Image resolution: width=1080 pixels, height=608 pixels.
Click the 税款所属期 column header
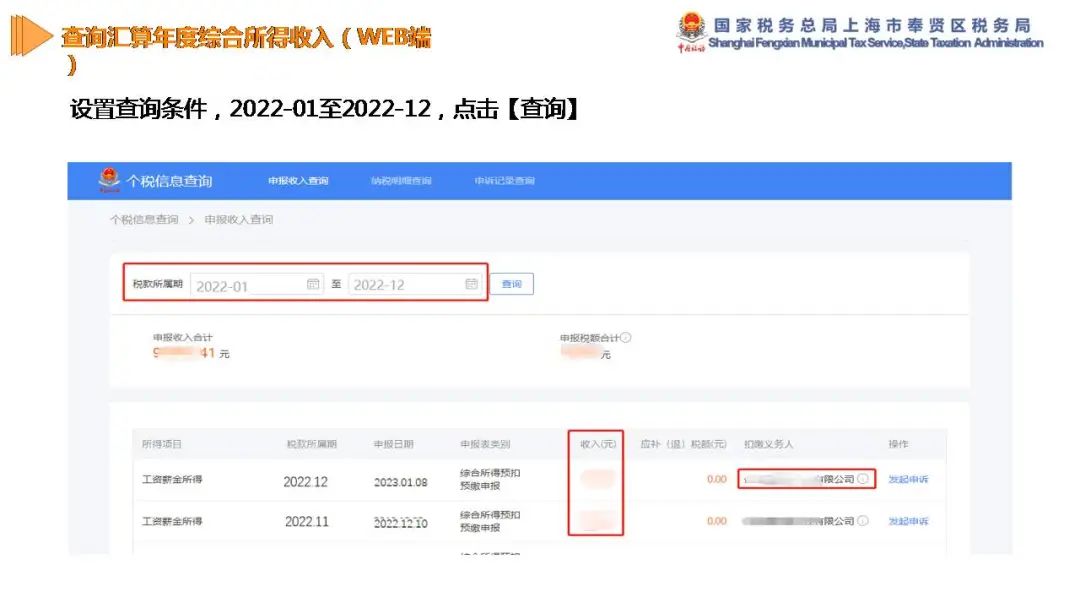[312, 444]
